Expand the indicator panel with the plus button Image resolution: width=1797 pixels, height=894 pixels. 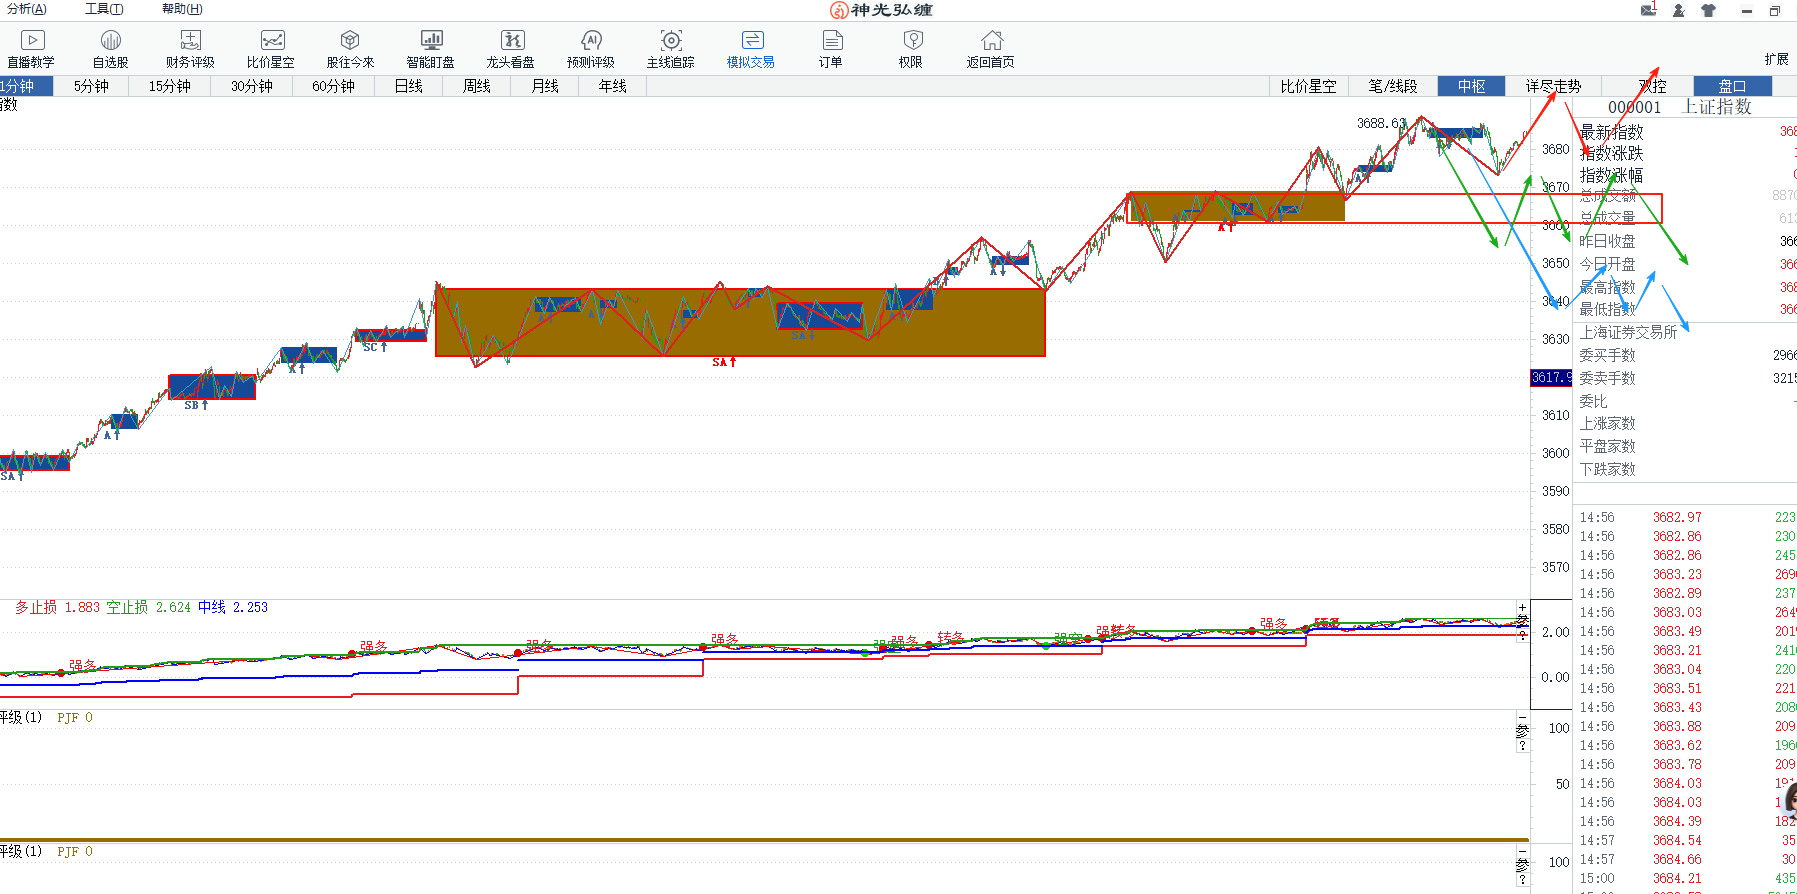(x=1522, y=607)
